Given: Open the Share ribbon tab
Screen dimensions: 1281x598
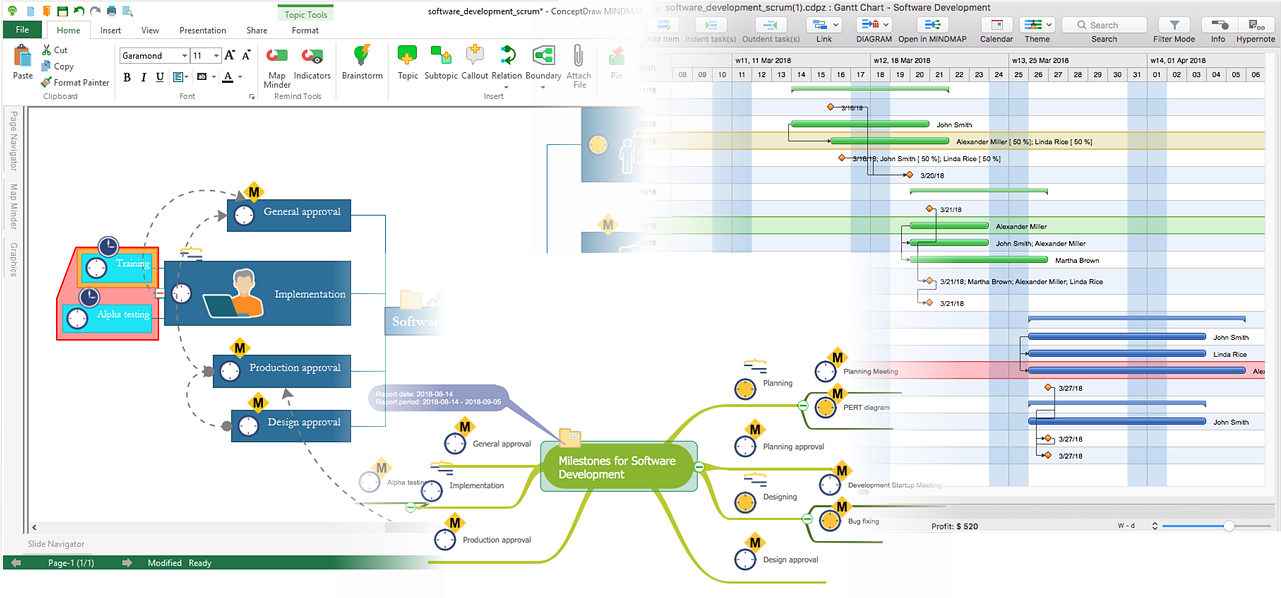Looking at the screenshot, I should click(x=257, y=30).
